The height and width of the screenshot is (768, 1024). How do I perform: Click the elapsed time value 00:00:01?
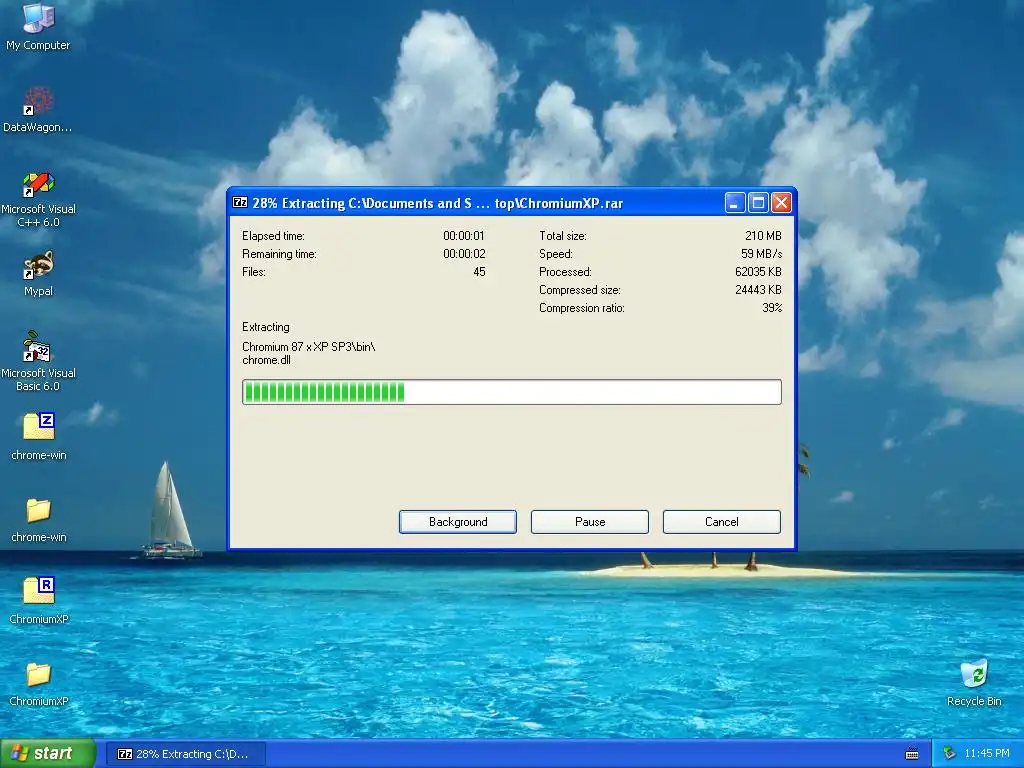pyautogui.click(x=464, y=236)
